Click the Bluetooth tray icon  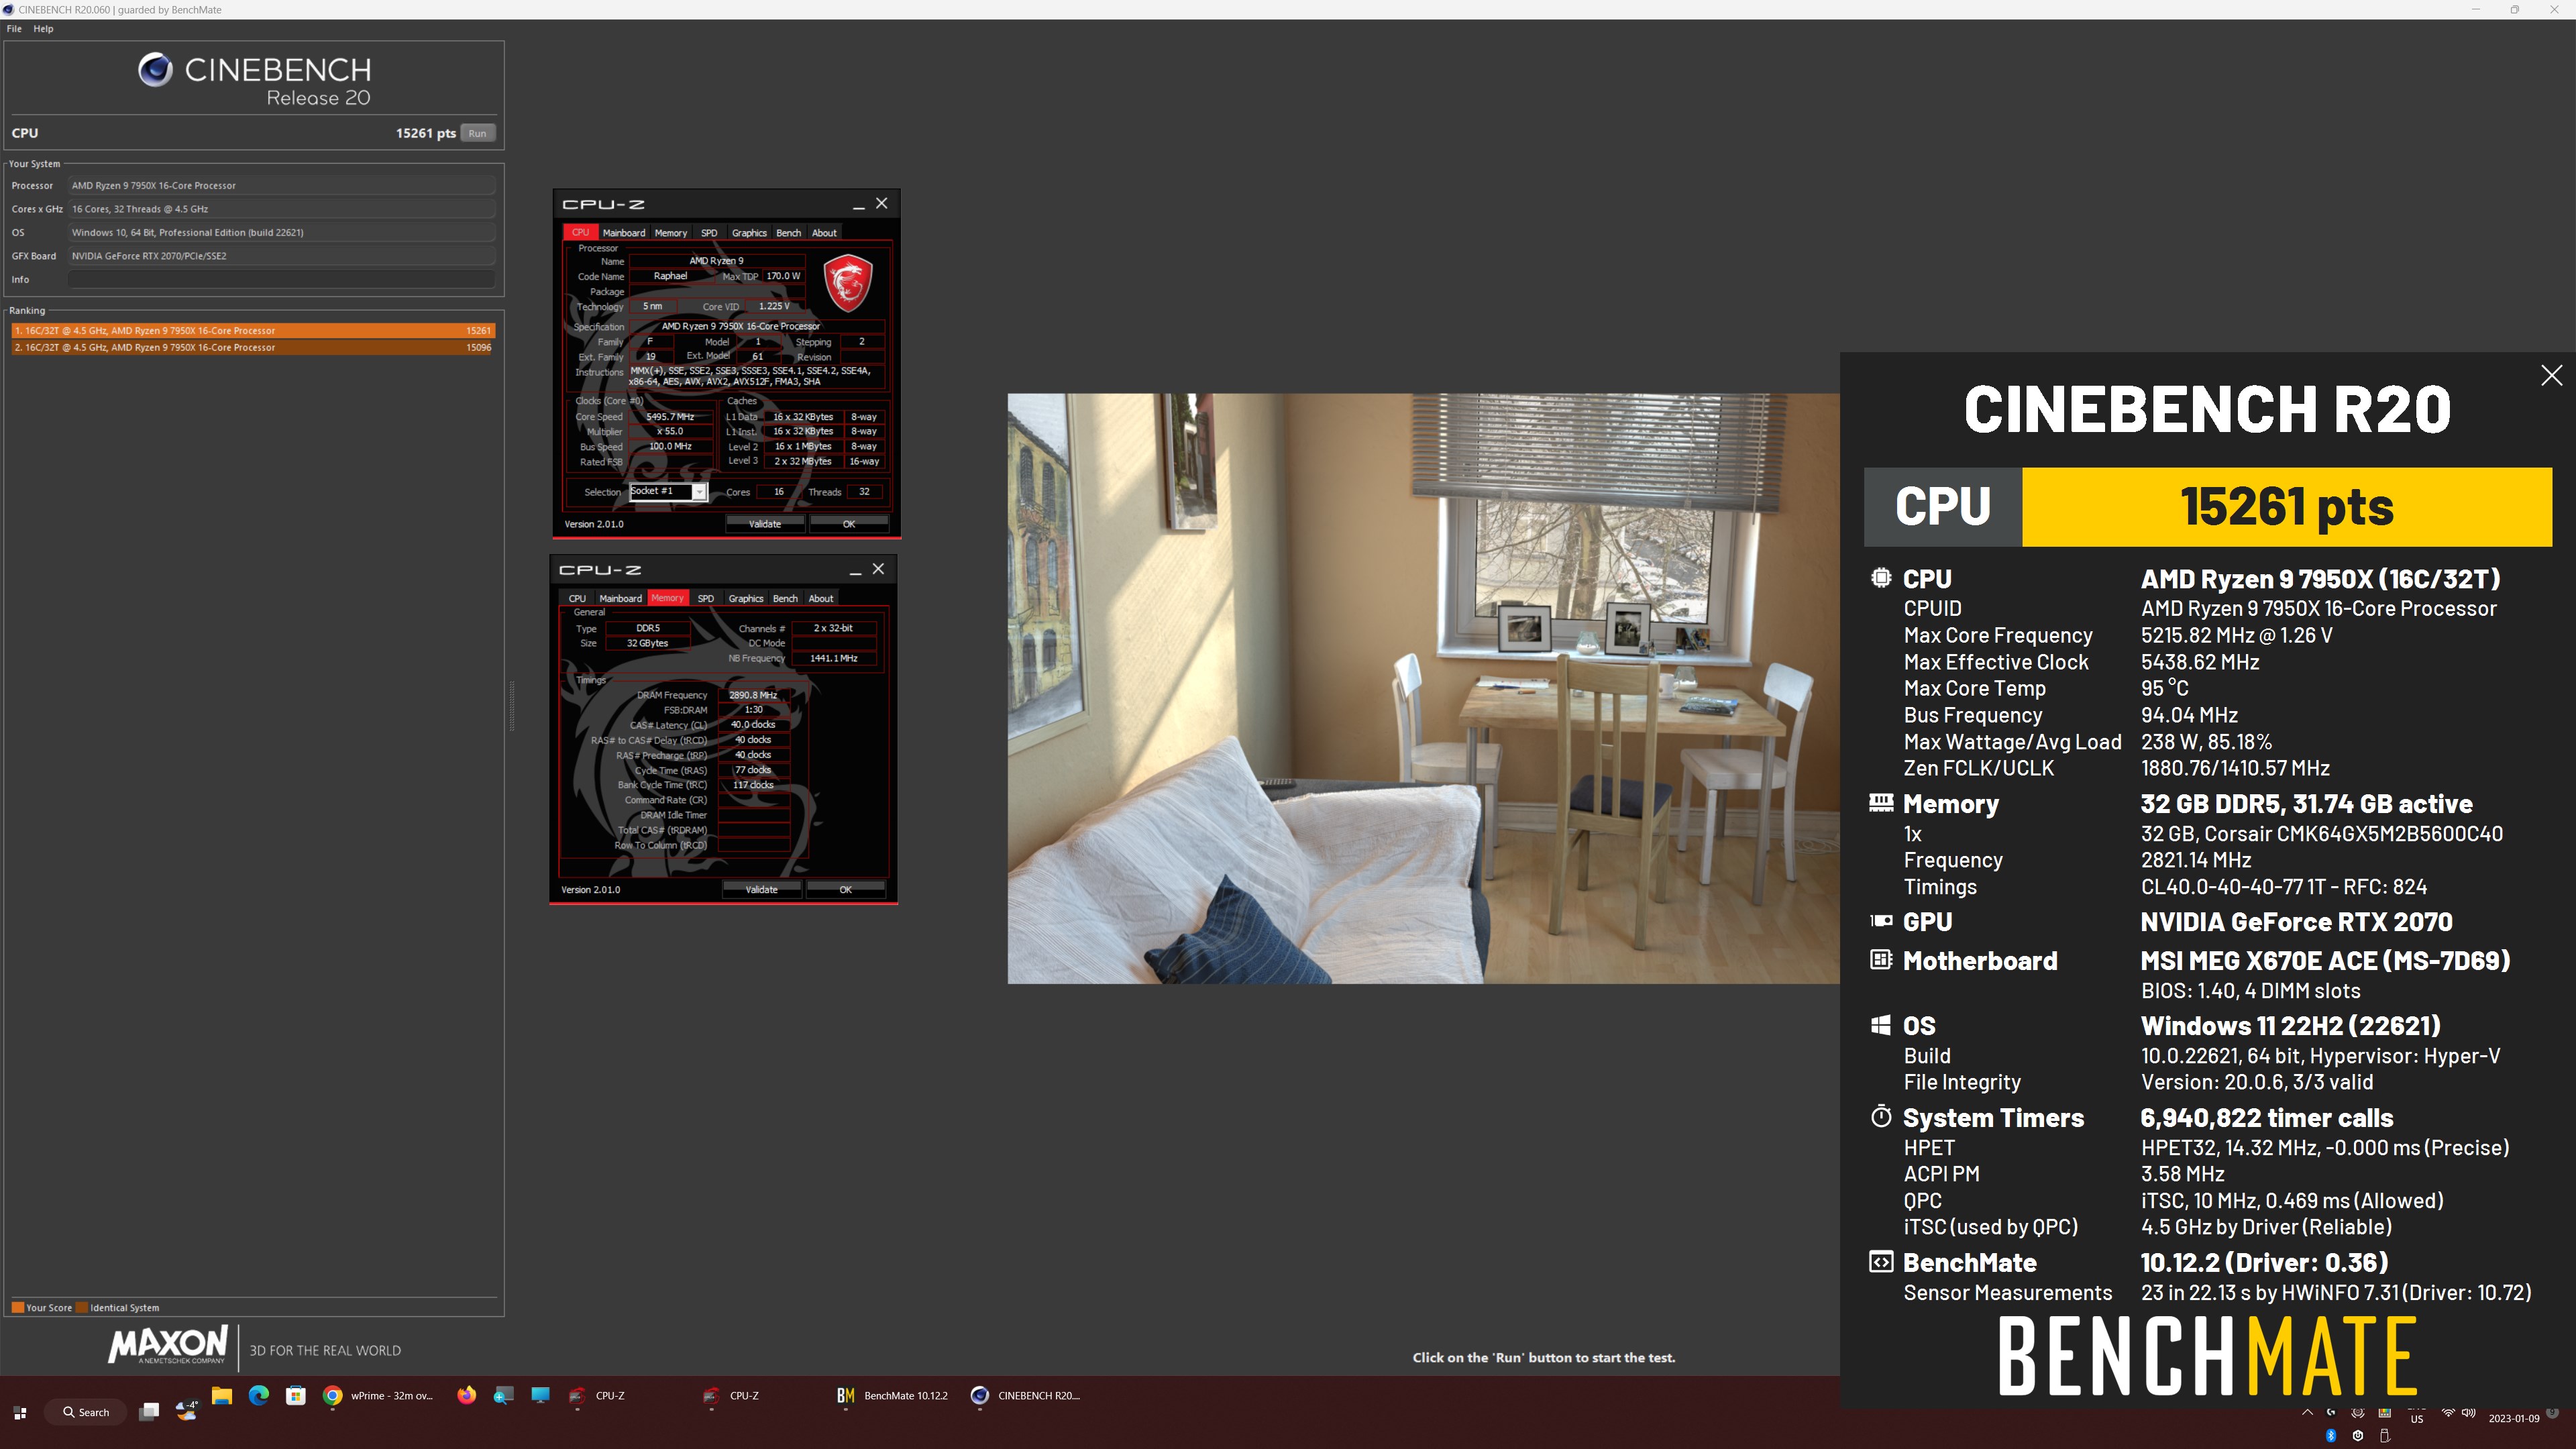2331,1435
